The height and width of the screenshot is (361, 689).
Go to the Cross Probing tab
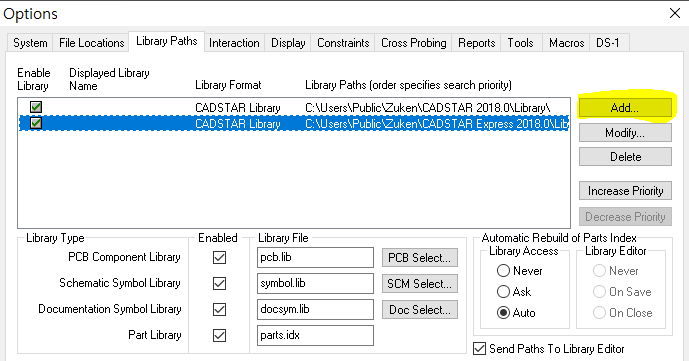coord(413,43)
